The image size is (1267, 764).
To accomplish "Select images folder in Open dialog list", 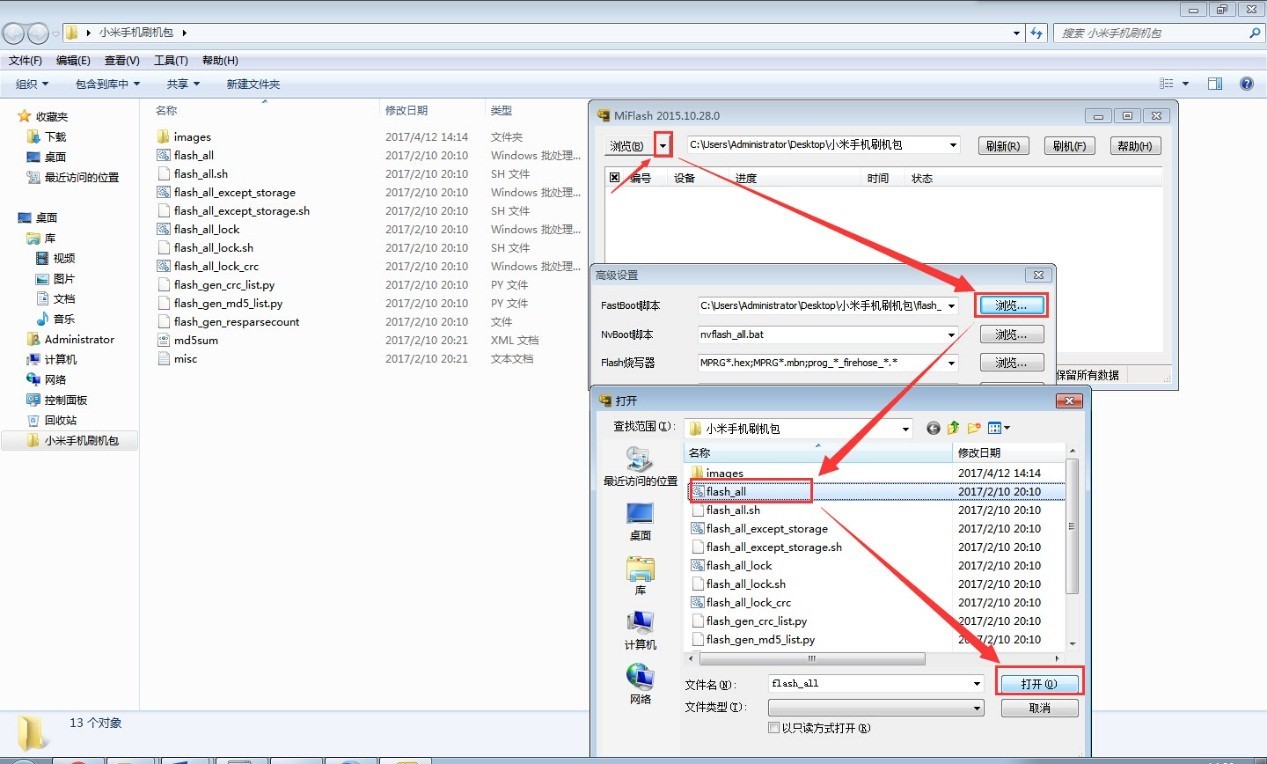I will pos(725,473).
